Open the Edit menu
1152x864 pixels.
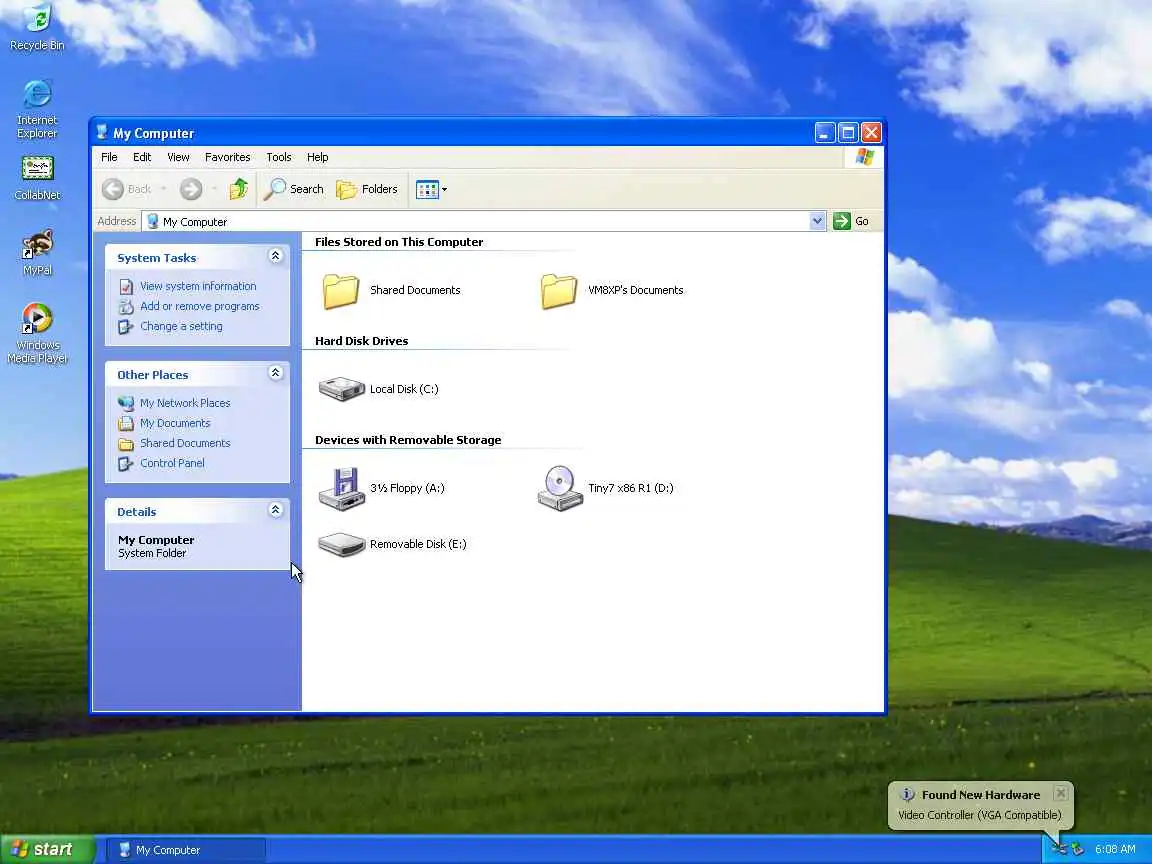(142, 157)
